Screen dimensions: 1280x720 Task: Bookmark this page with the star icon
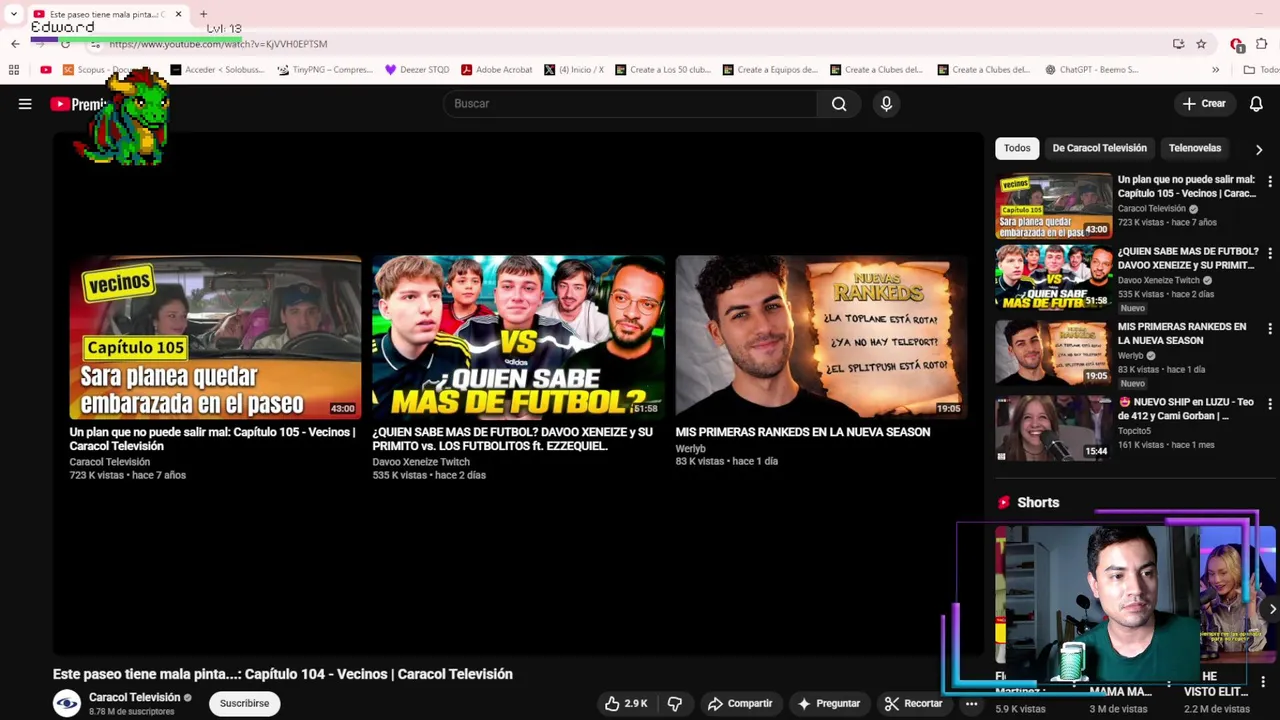point(1201,44)
